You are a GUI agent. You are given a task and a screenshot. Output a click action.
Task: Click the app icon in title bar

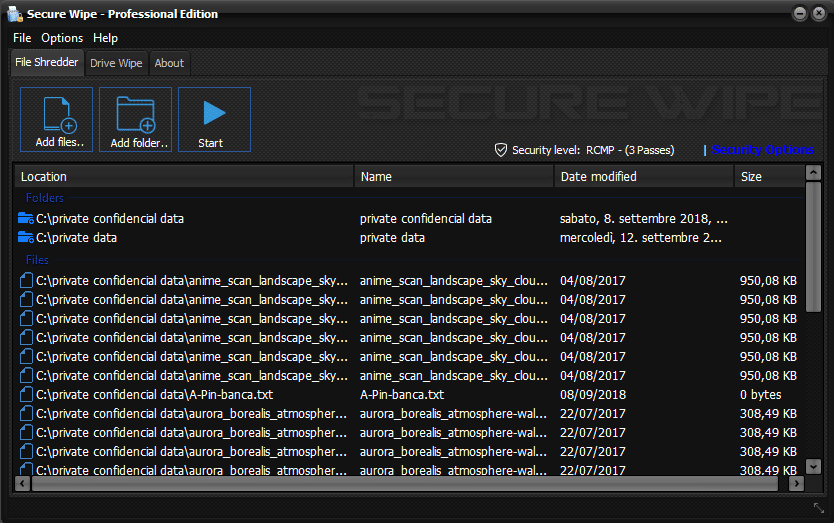(15, 14)
